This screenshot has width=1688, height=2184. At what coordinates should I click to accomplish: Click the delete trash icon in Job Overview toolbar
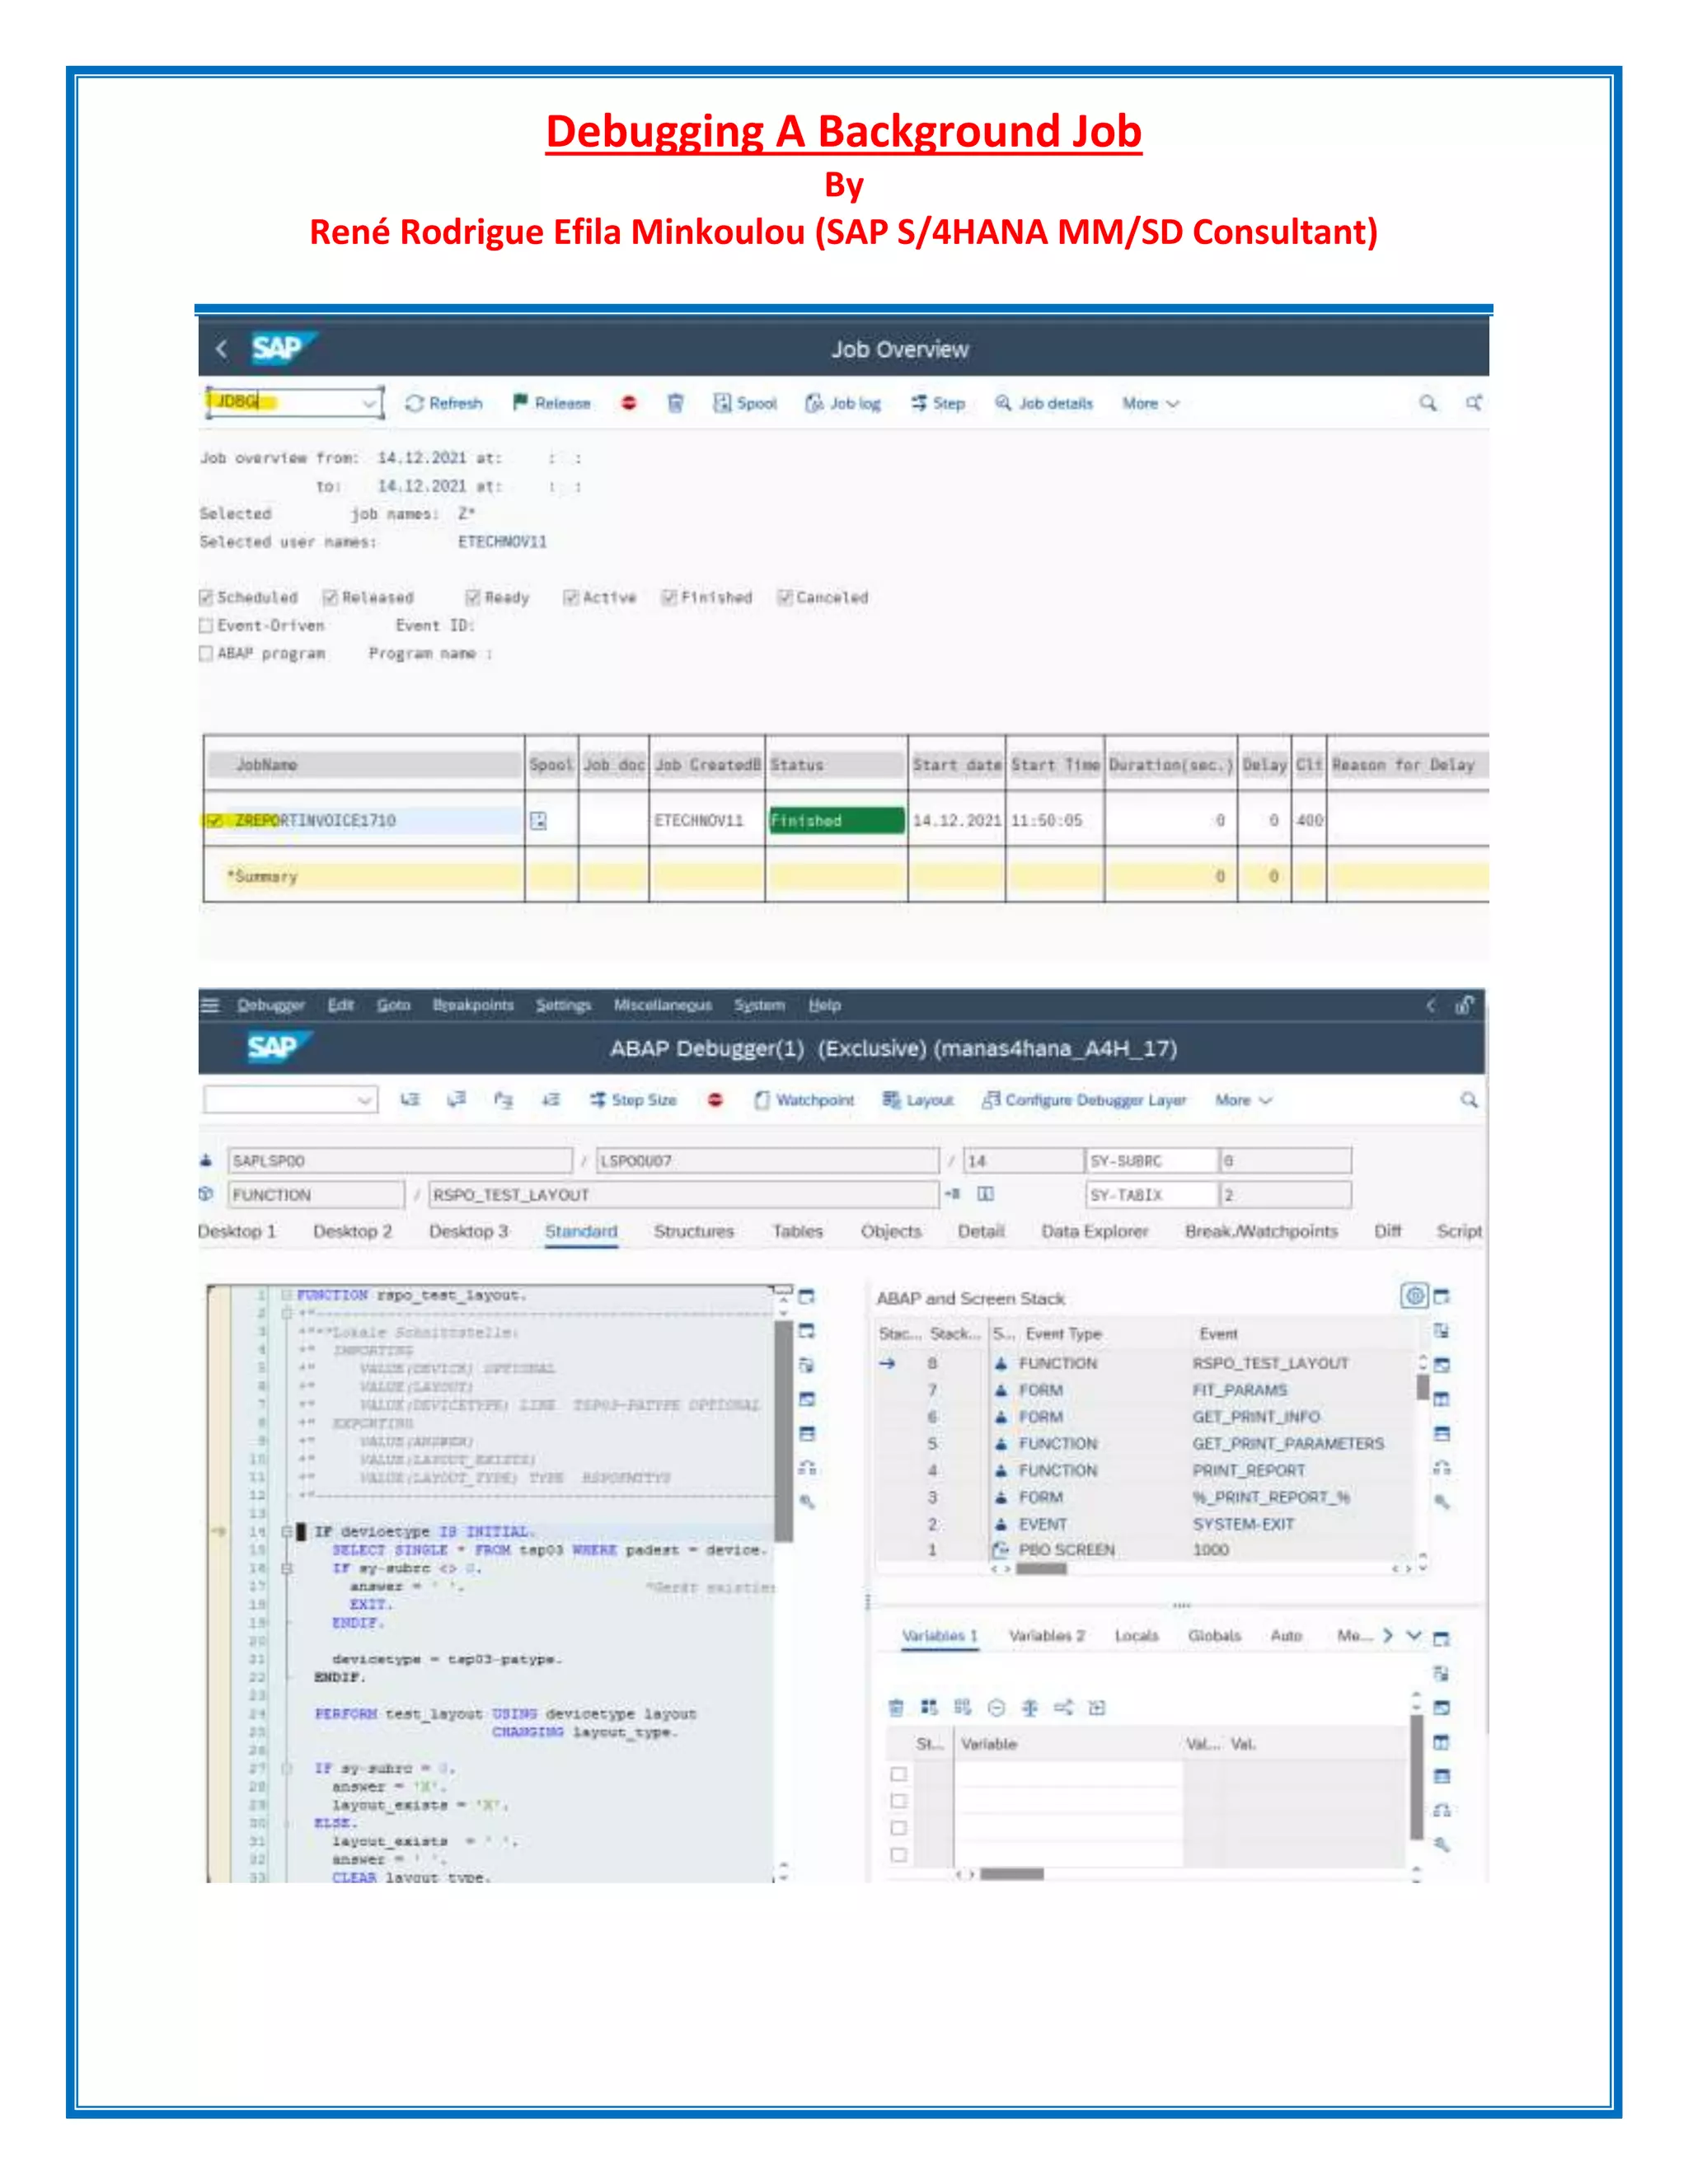[x=676, y=403]
